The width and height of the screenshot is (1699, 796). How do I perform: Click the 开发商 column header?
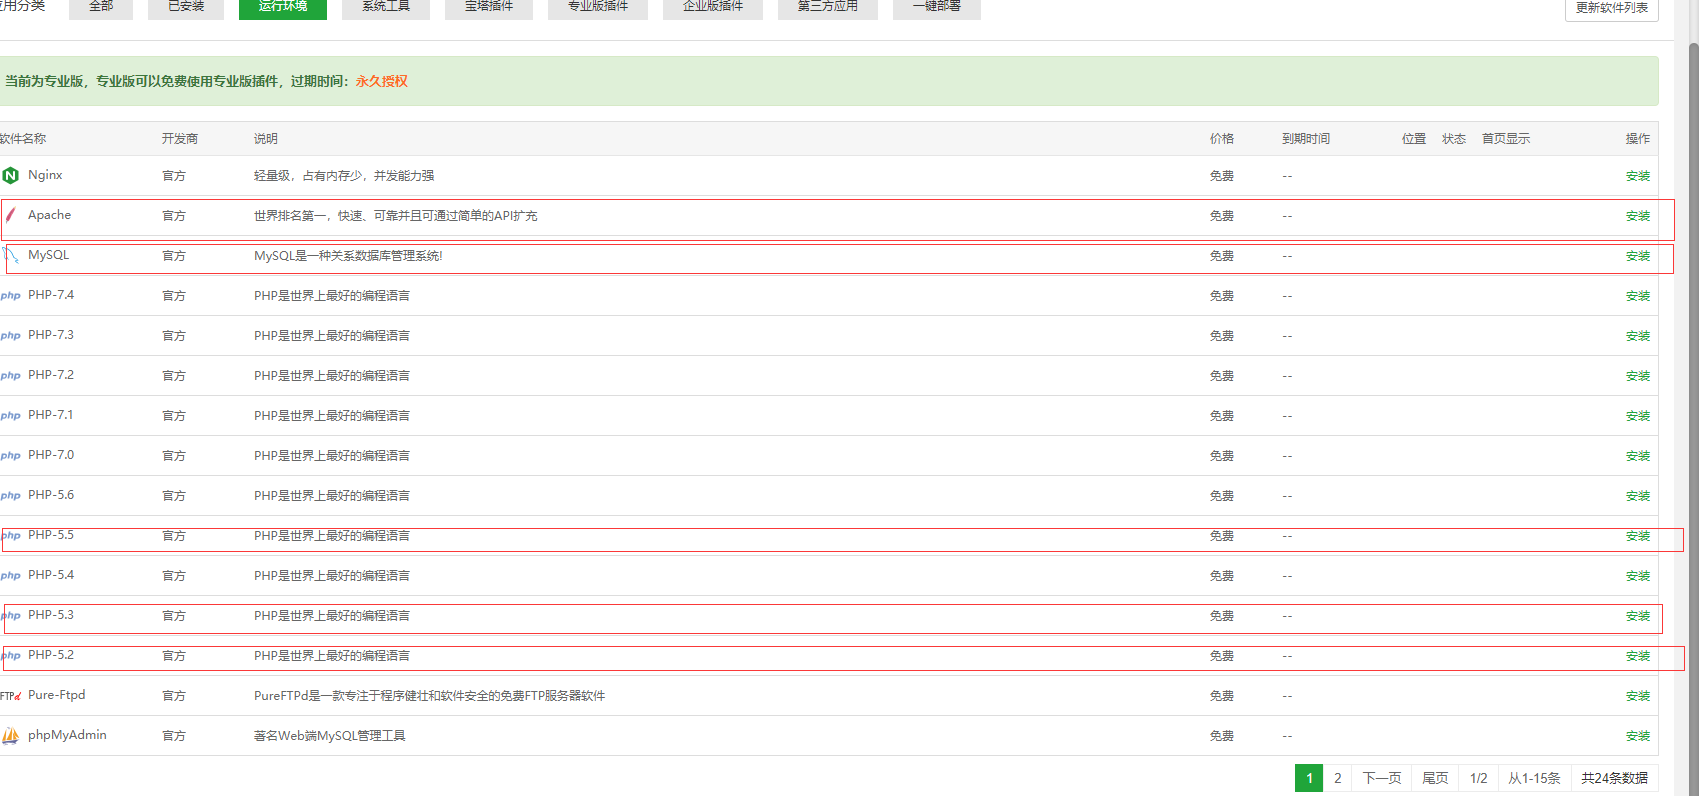pos(180,139)
